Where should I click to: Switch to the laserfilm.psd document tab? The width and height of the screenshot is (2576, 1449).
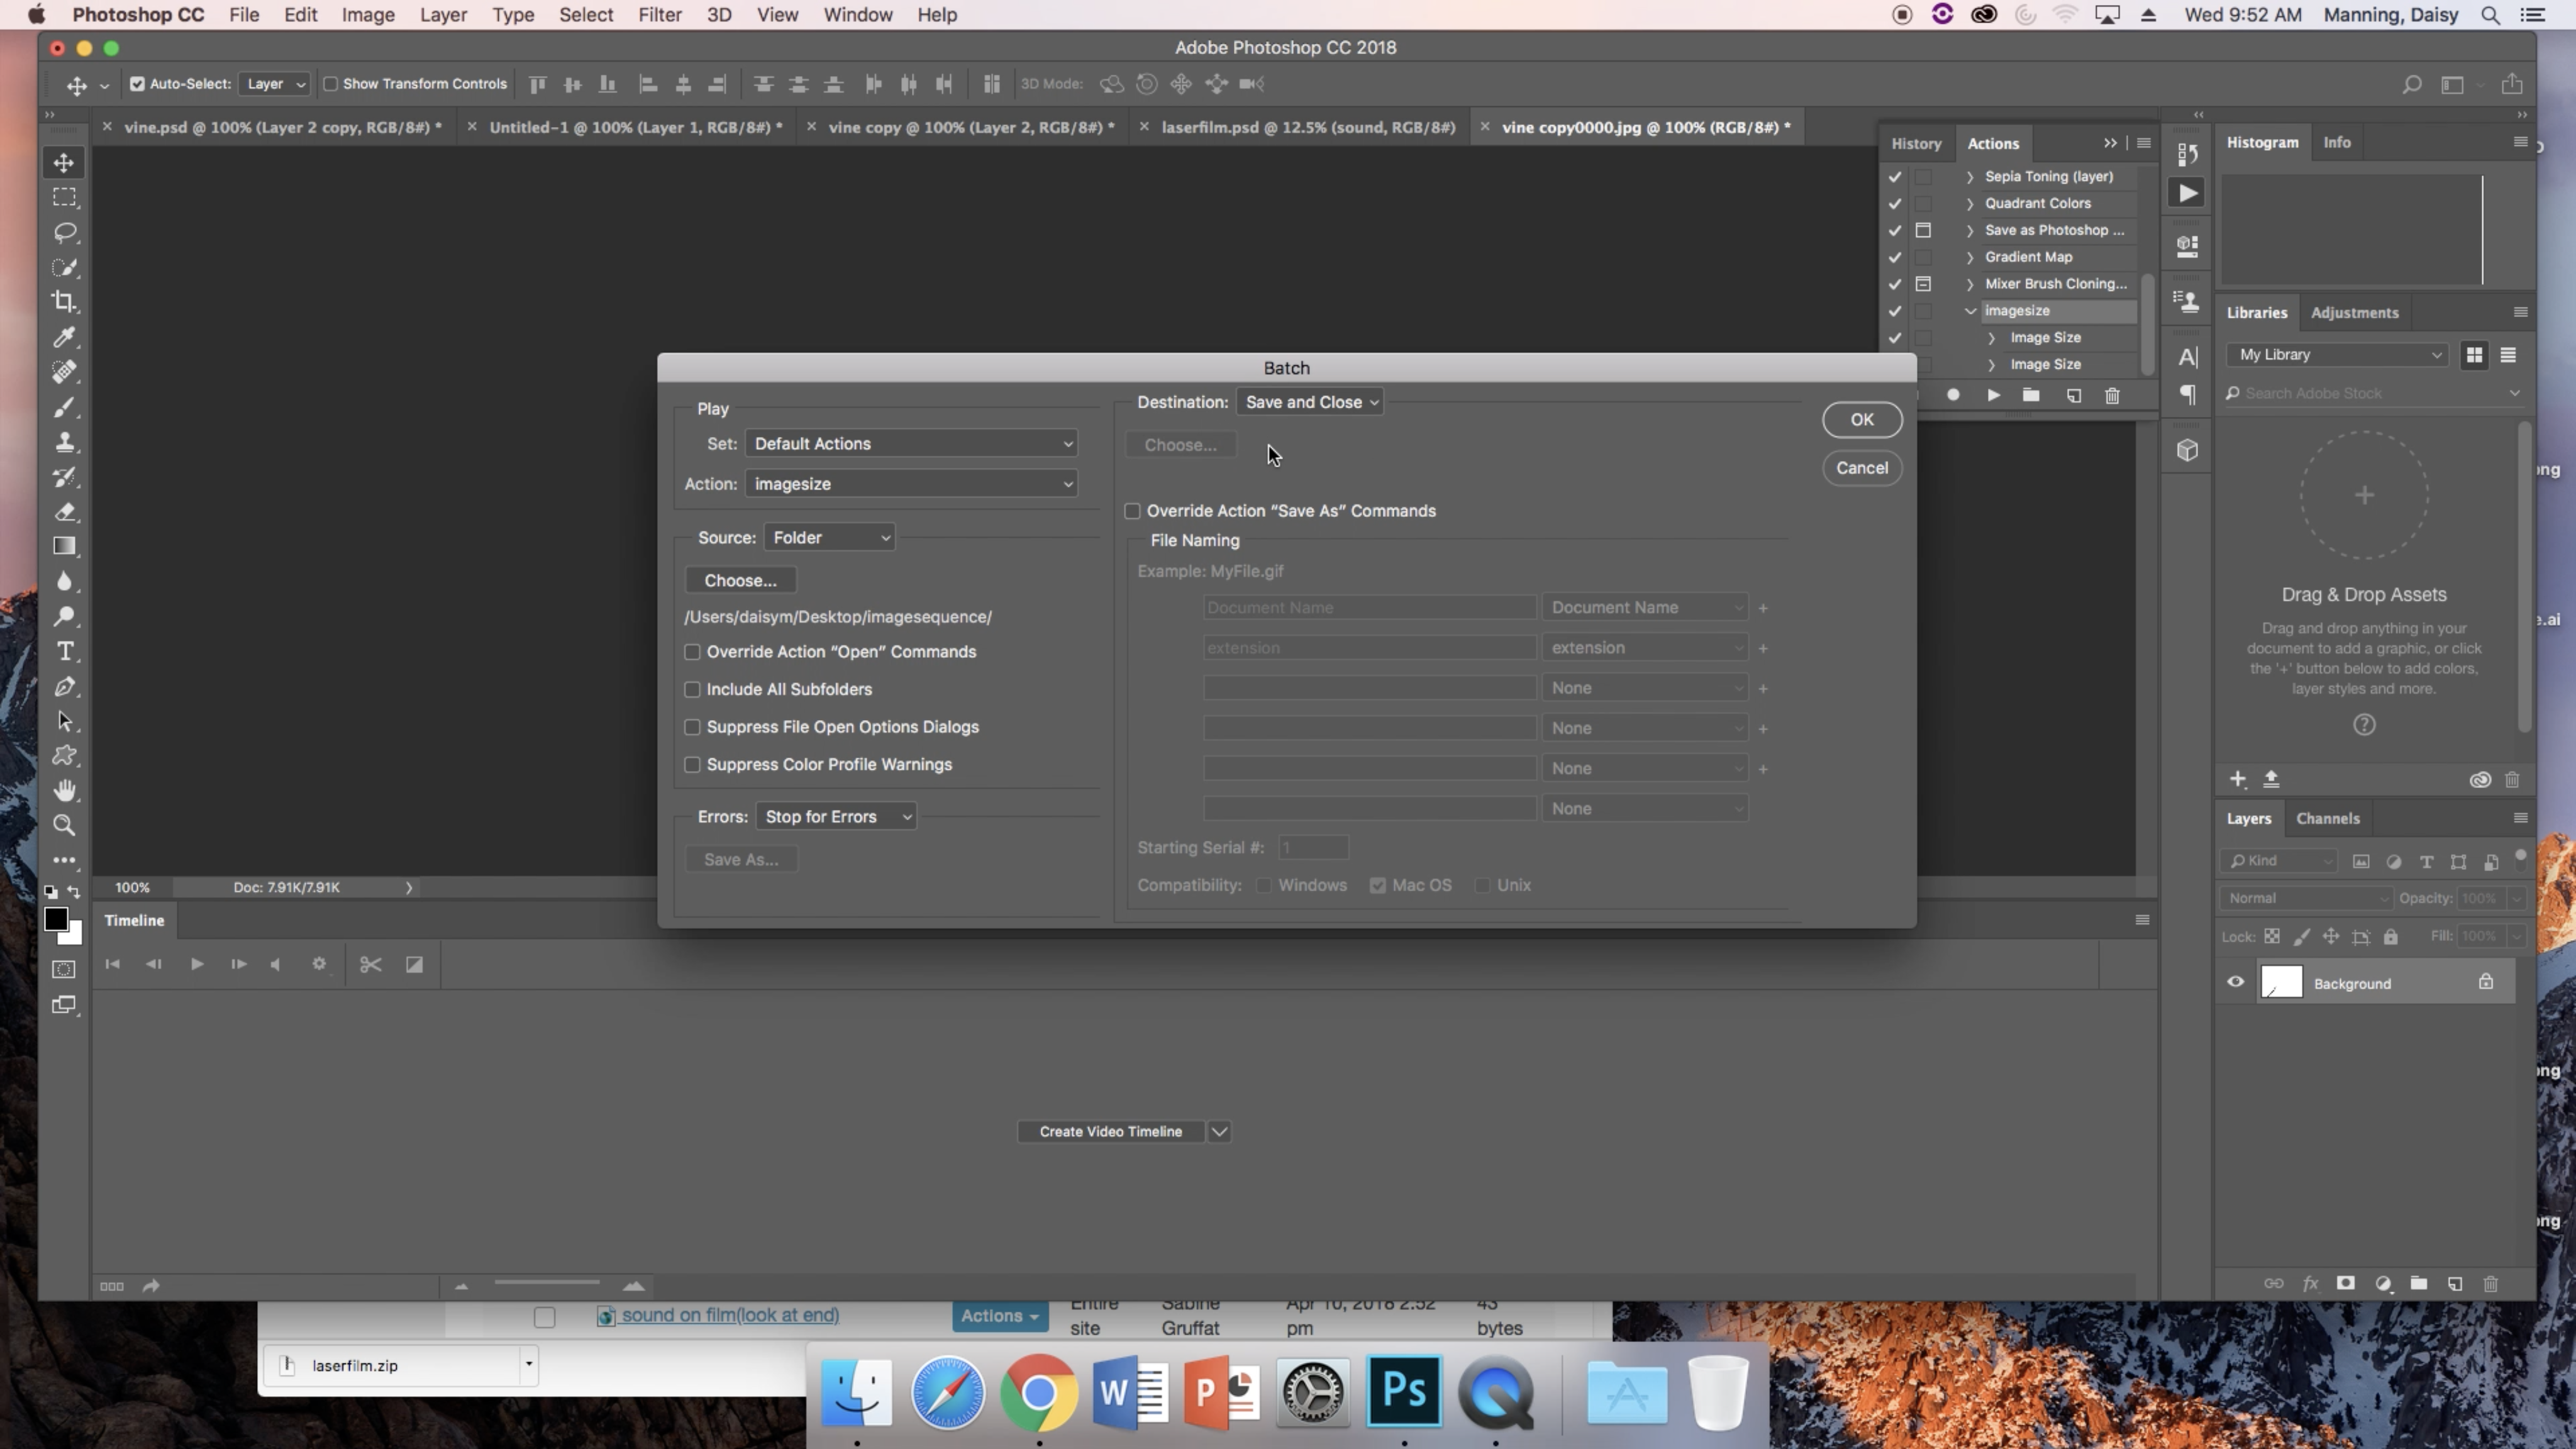(x=1307, y=127)
